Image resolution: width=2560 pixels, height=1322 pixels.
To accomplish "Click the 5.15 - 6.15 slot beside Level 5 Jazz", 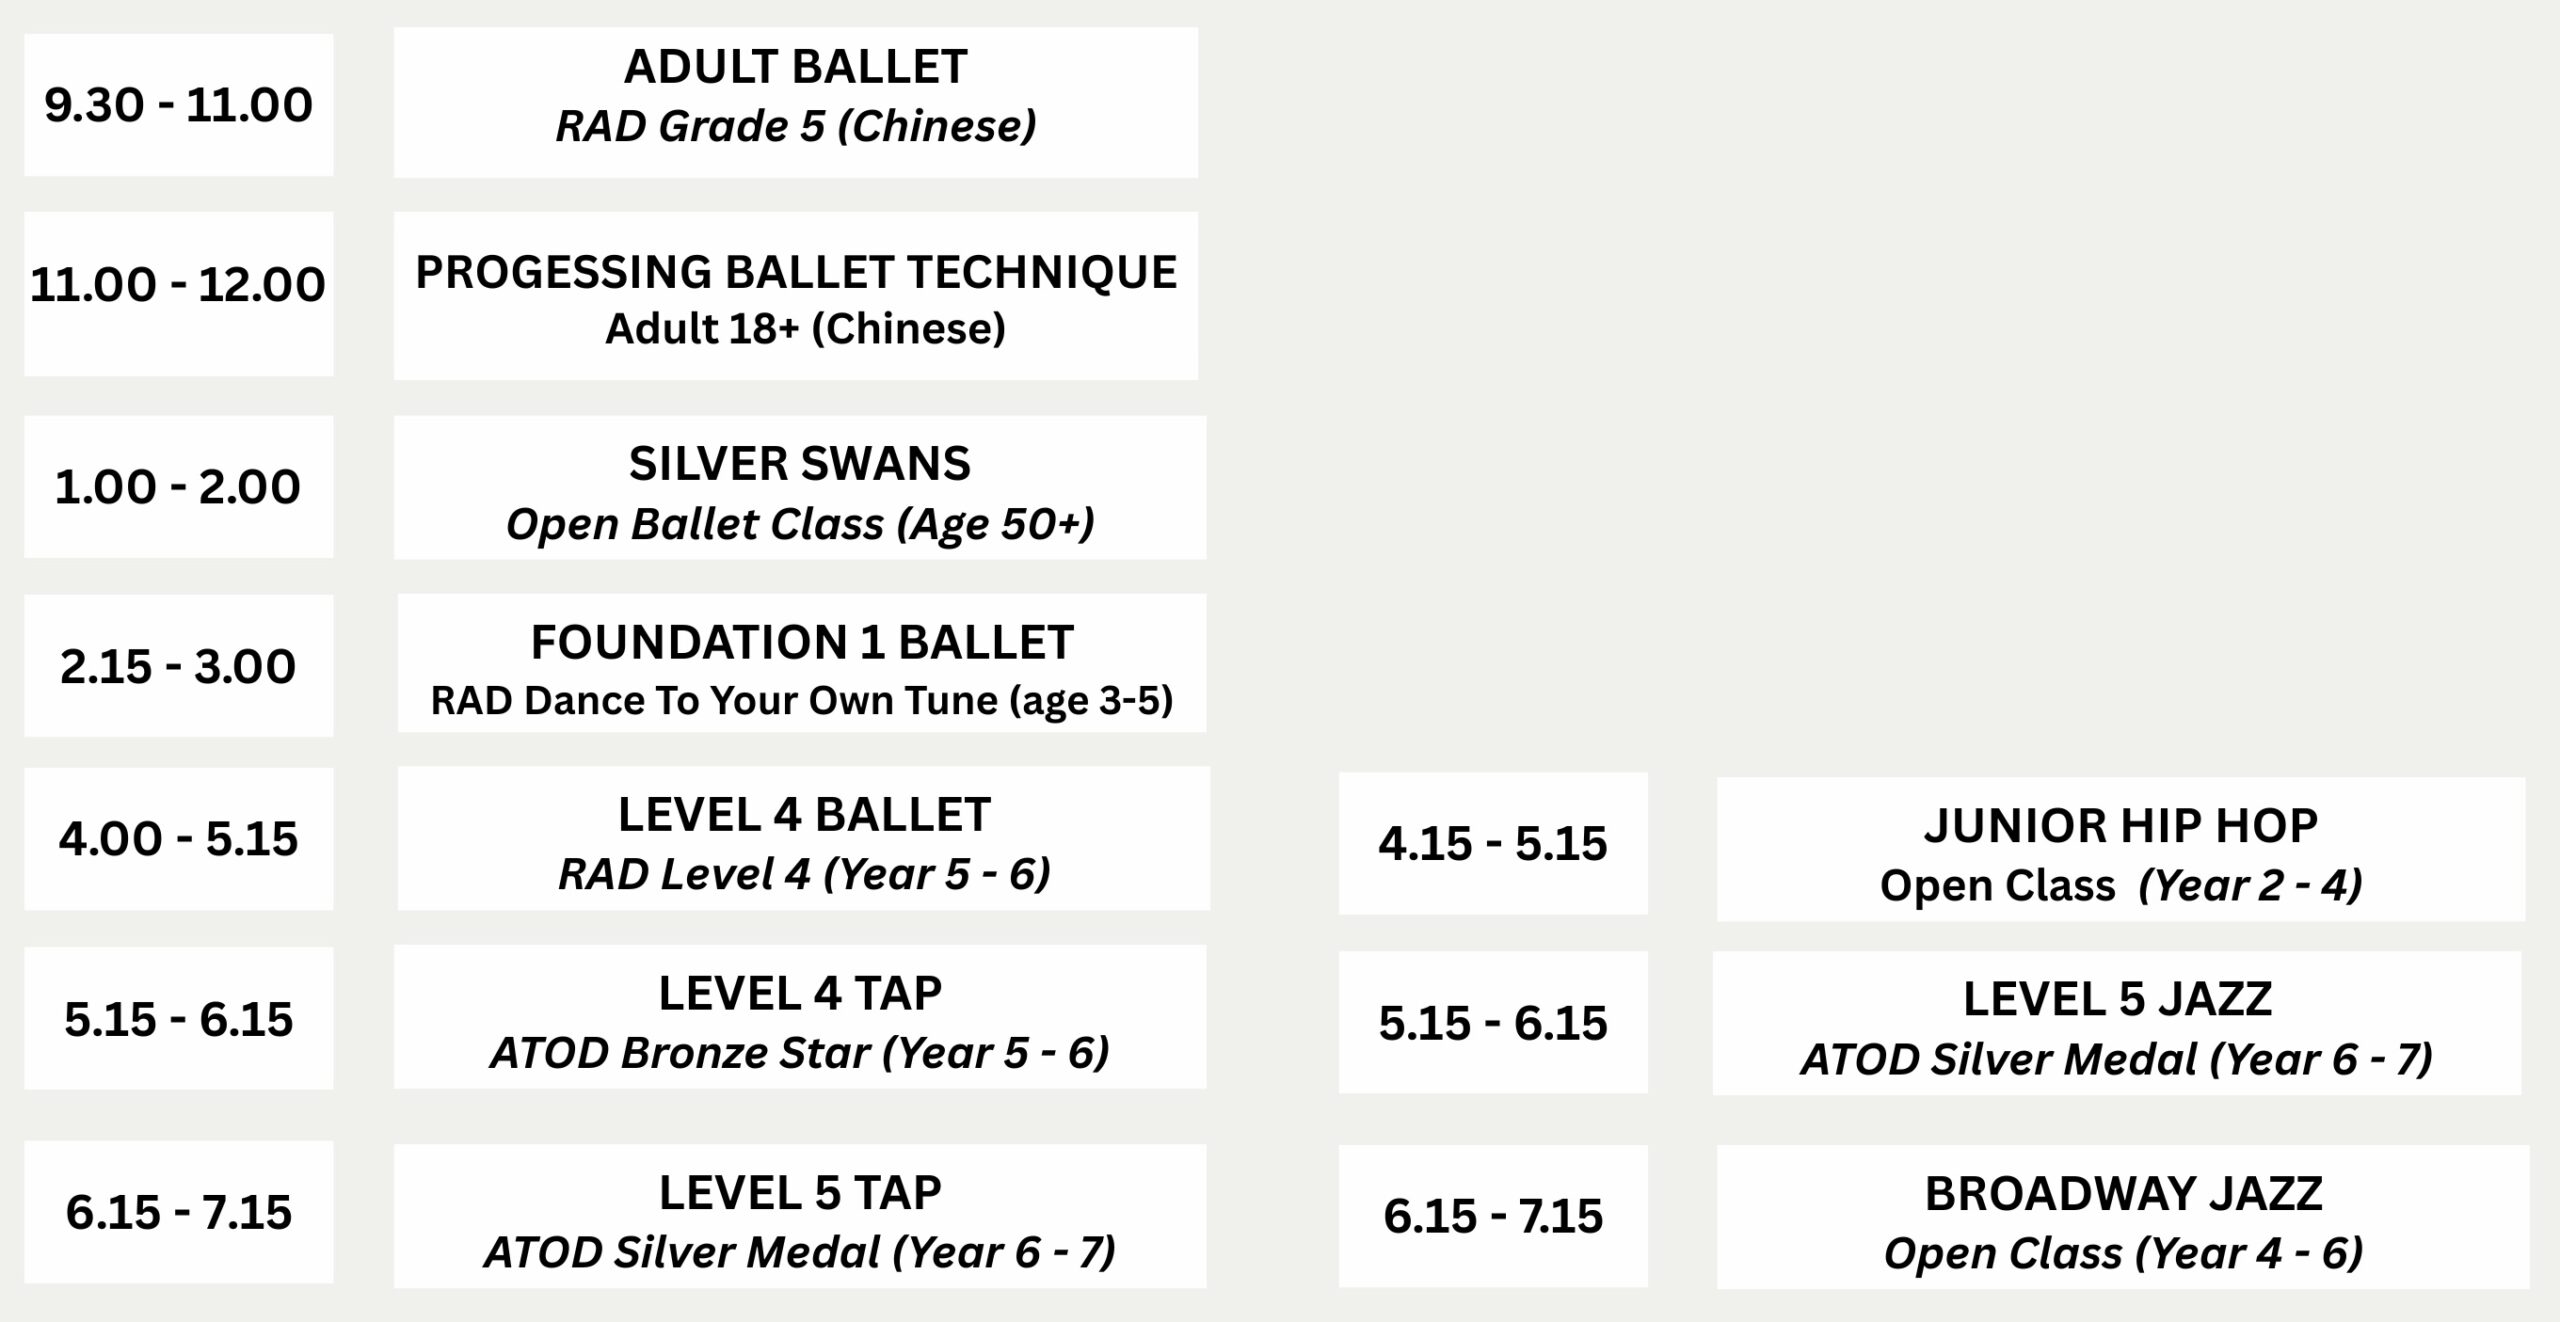I will [1493, 1022].
